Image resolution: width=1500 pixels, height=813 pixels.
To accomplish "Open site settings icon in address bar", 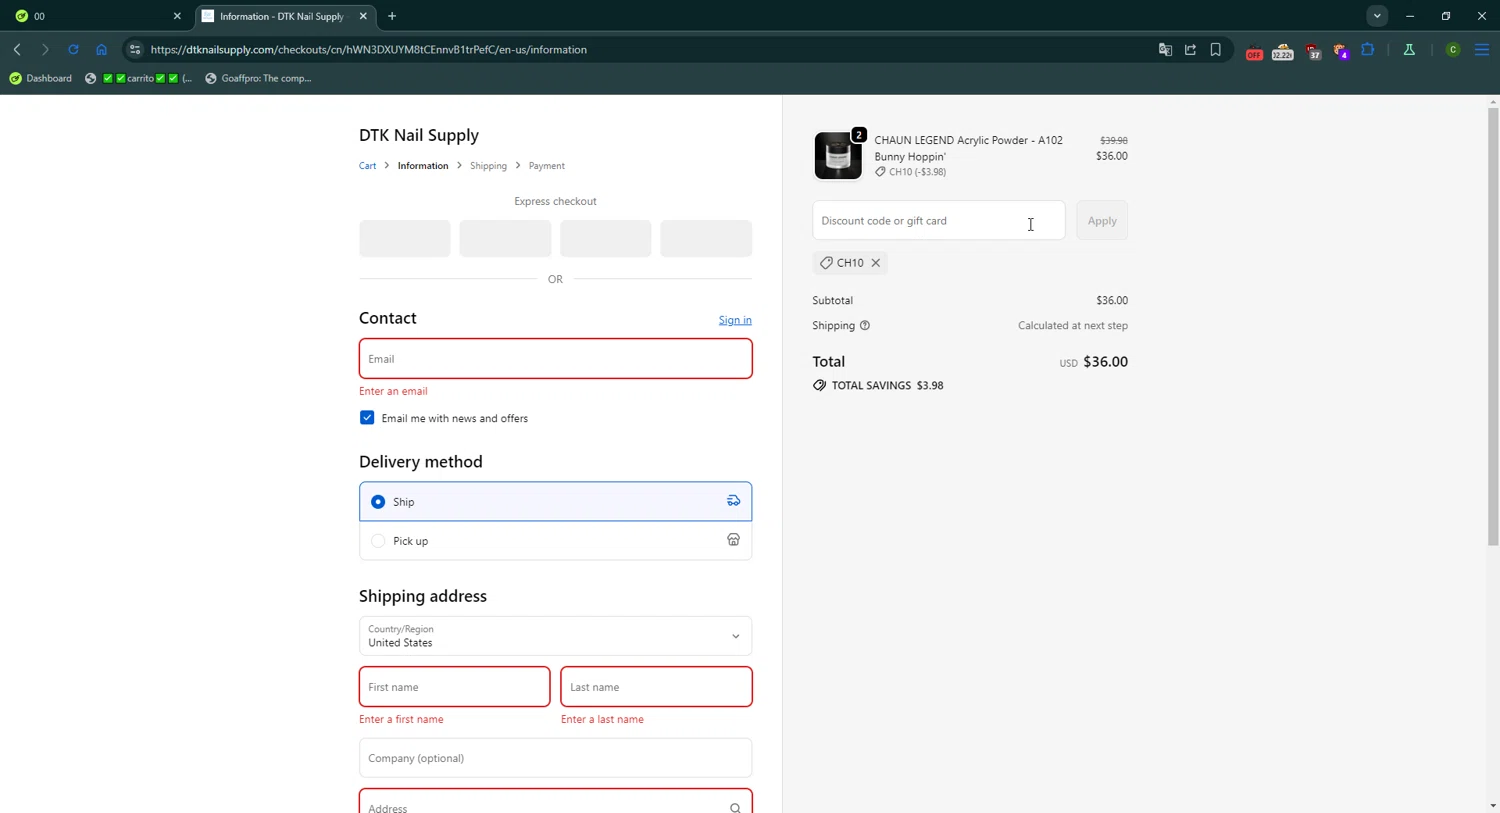I will tap(135, 49).
